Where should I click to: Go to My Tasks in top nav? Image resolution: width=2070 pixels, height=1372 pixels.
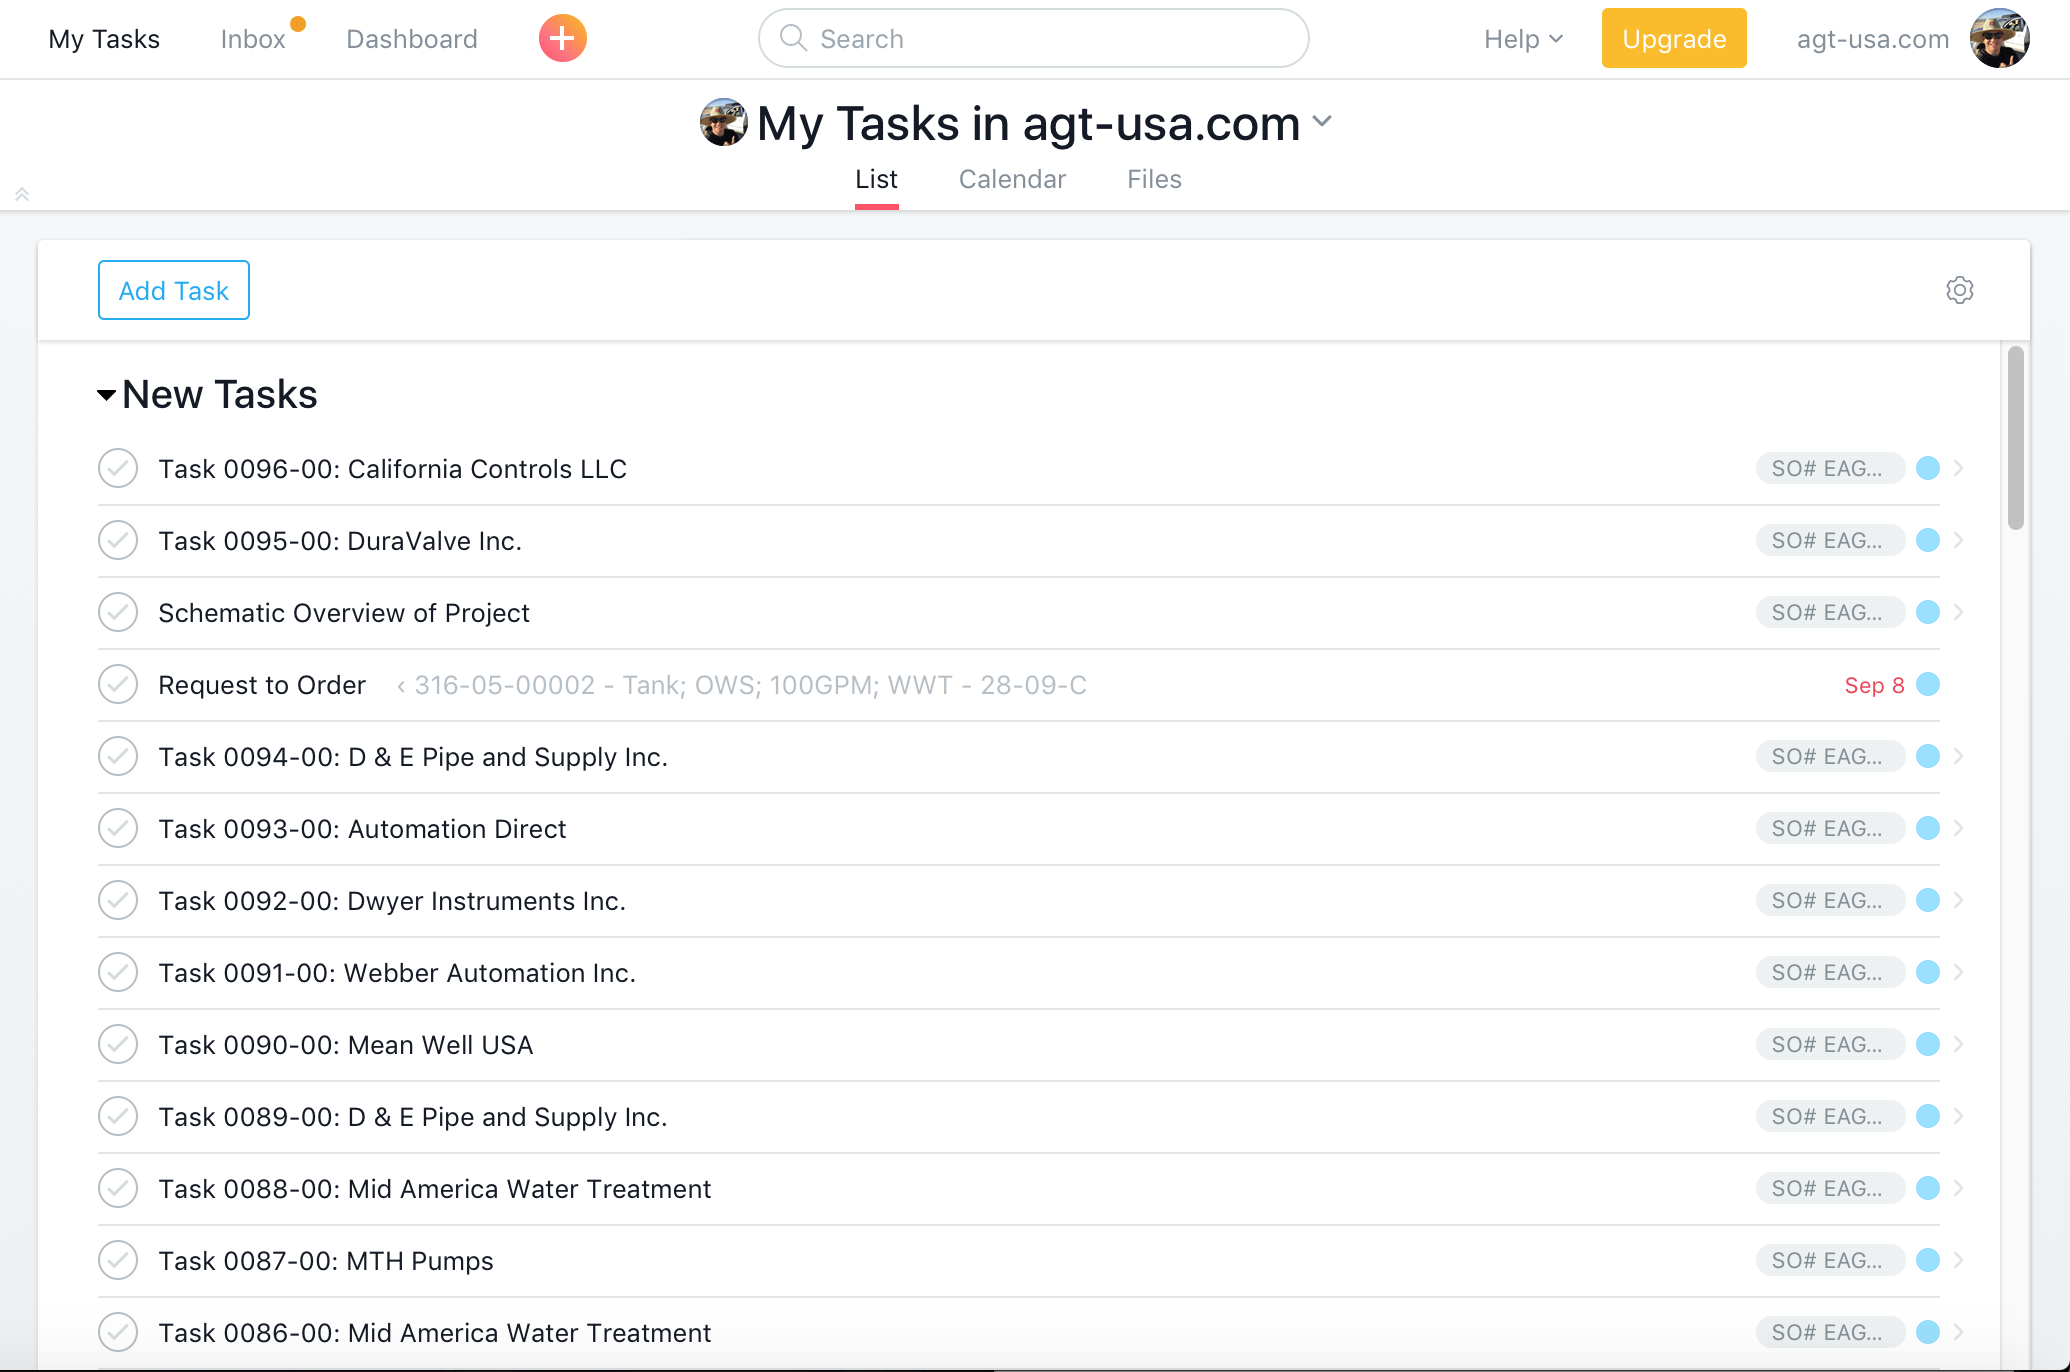pos(104,39)
